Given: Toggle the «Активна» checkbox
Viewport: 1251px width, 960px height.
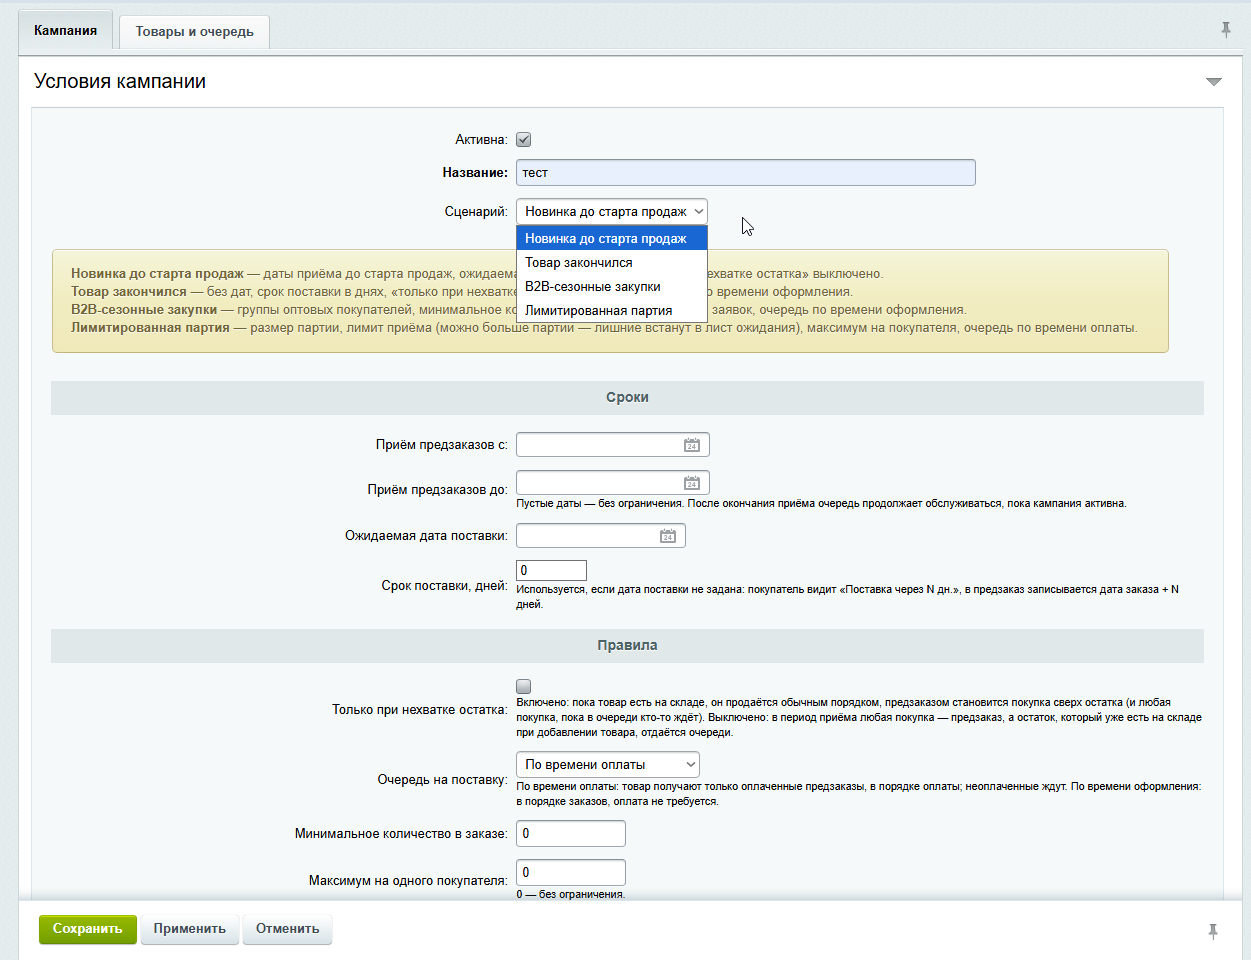Looking at the screenshot, I should (523, 140).
